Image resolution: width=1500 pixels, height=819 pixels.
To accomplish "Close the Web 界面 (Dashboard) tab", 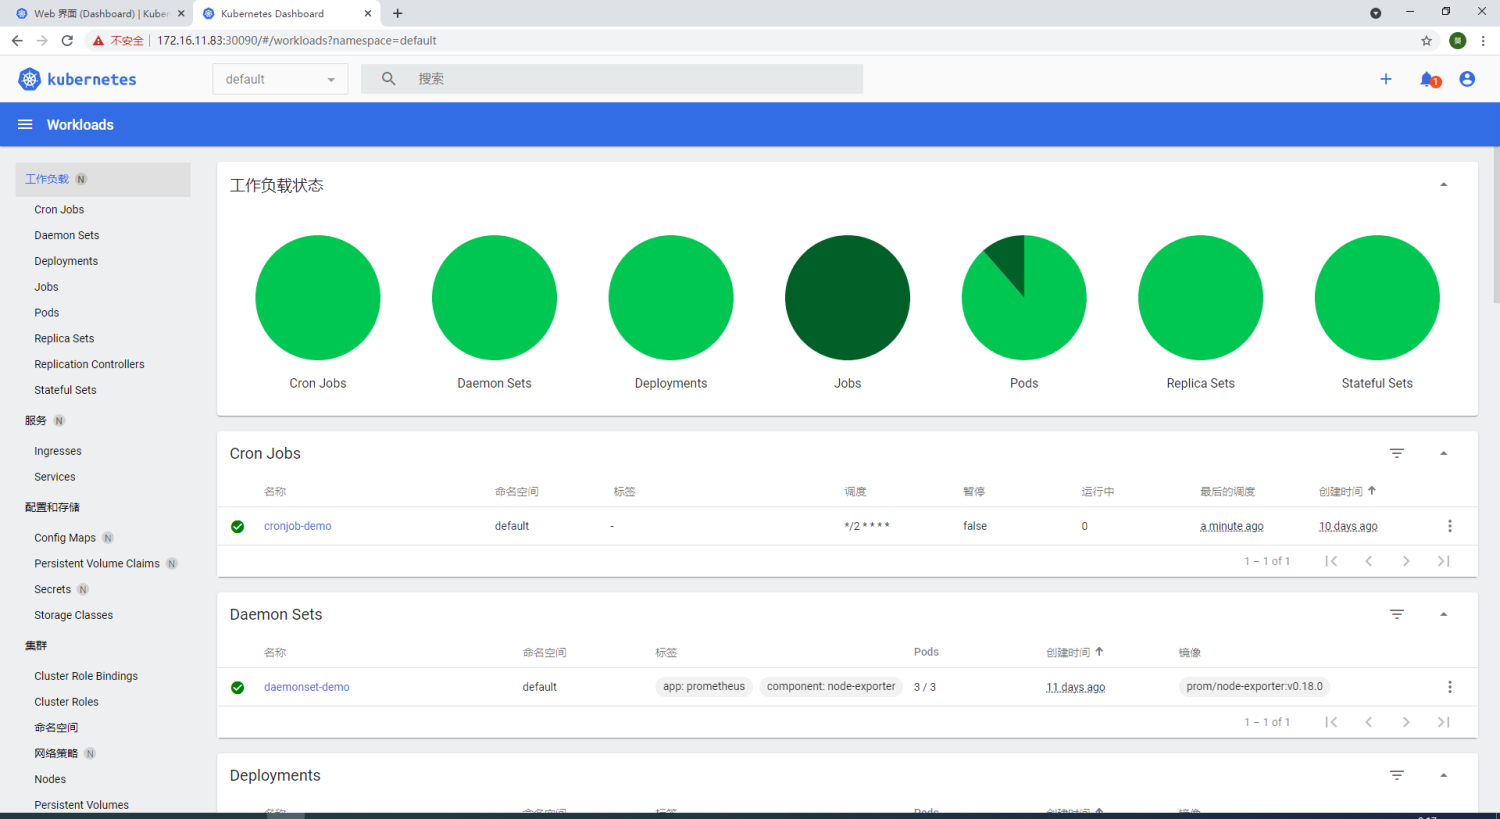I will coord(181,14).
